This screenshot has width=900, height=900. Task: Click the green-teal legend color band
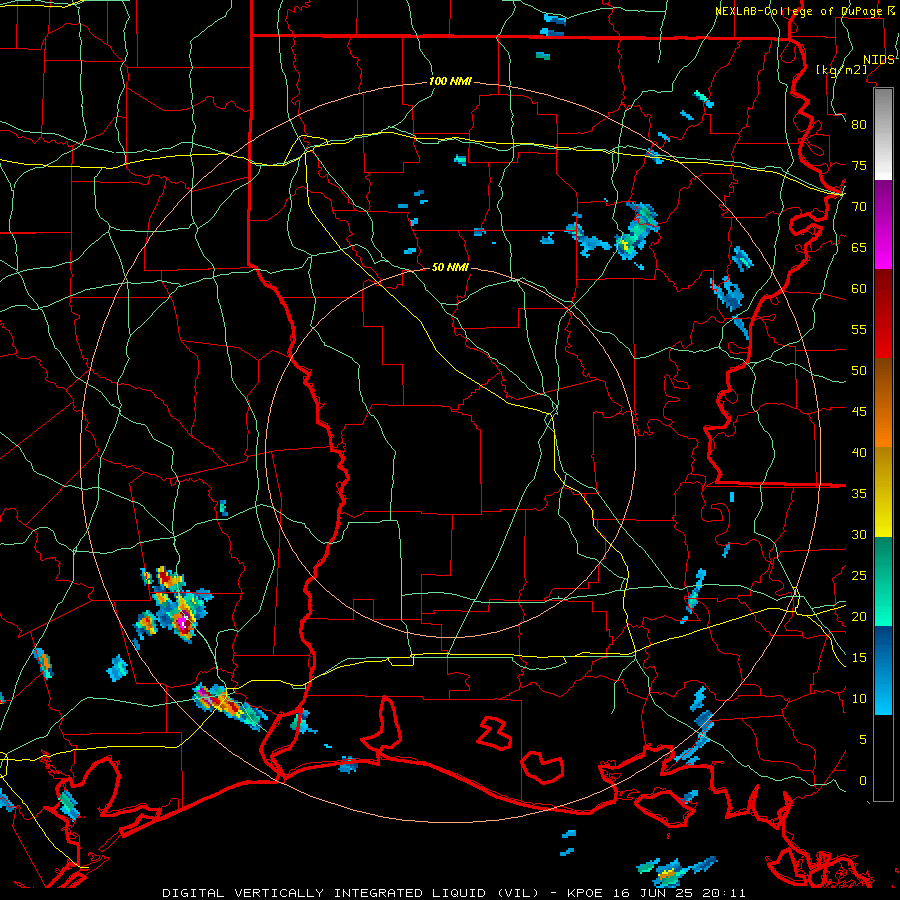883,581
